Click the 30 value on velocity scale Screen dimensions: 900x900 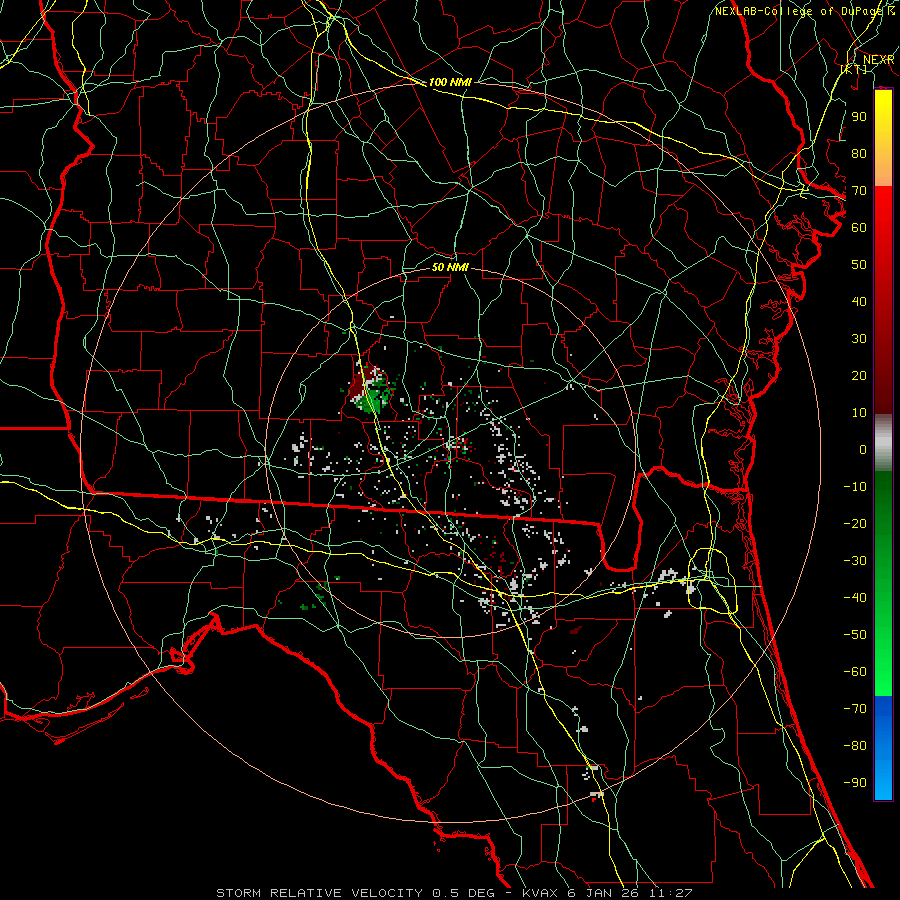[859, 339]
